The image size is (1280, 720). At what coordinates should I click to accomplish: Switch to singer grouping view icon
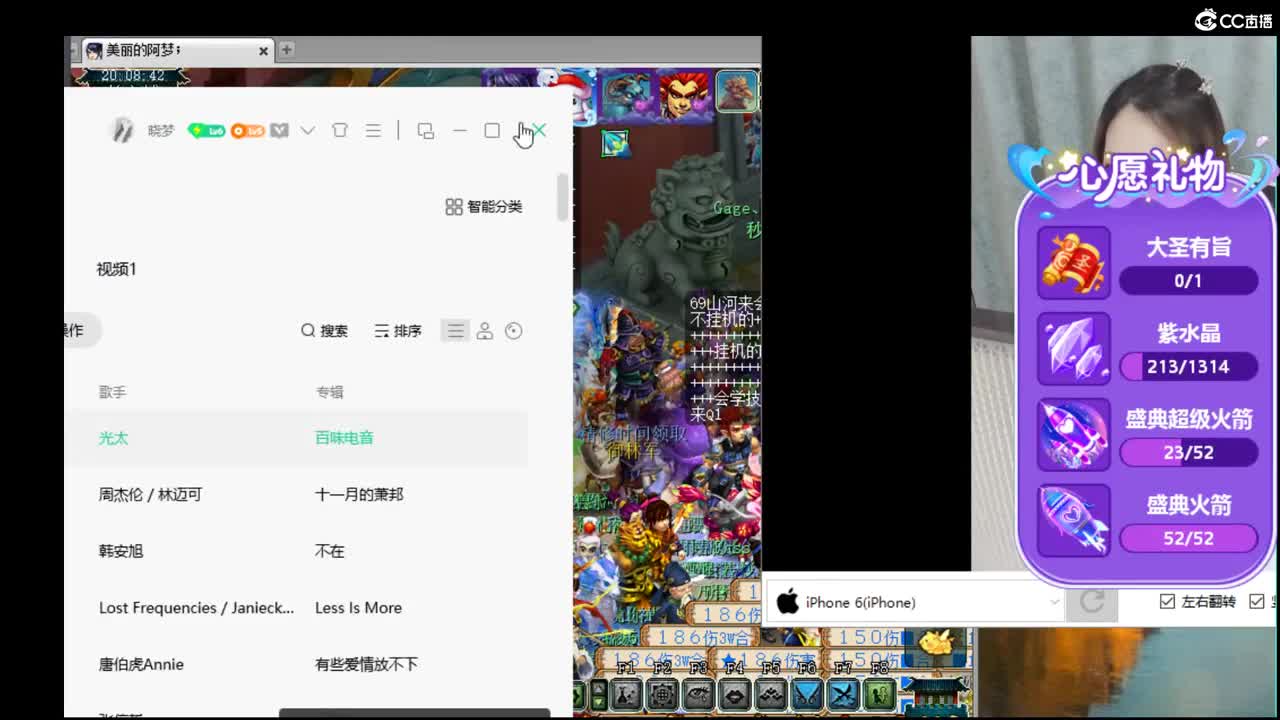tap(485, 331)
